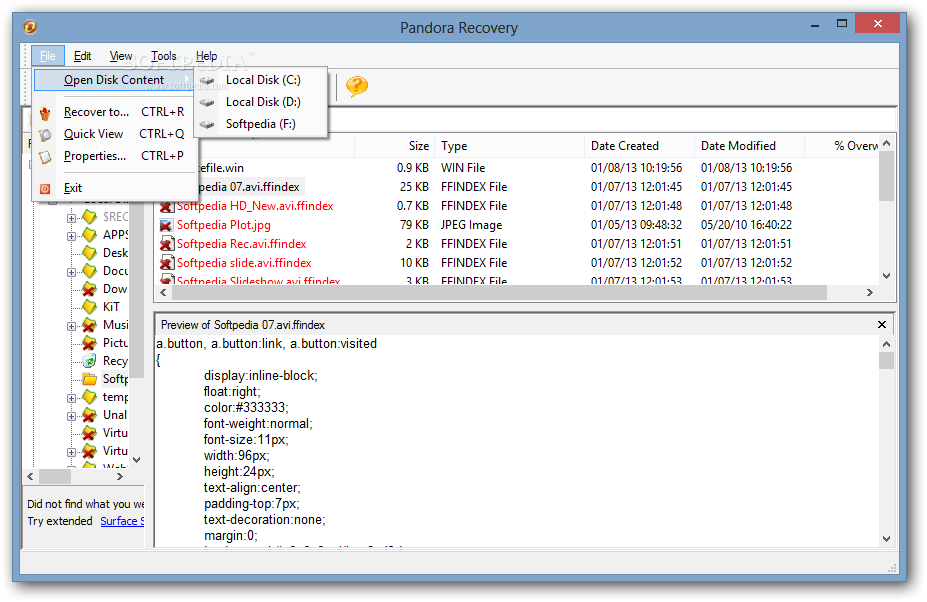Viewport: 927px width, 602px height.
Task: Click folder tree horizontal scroll right arrow
Action: [x=120, y=476]
